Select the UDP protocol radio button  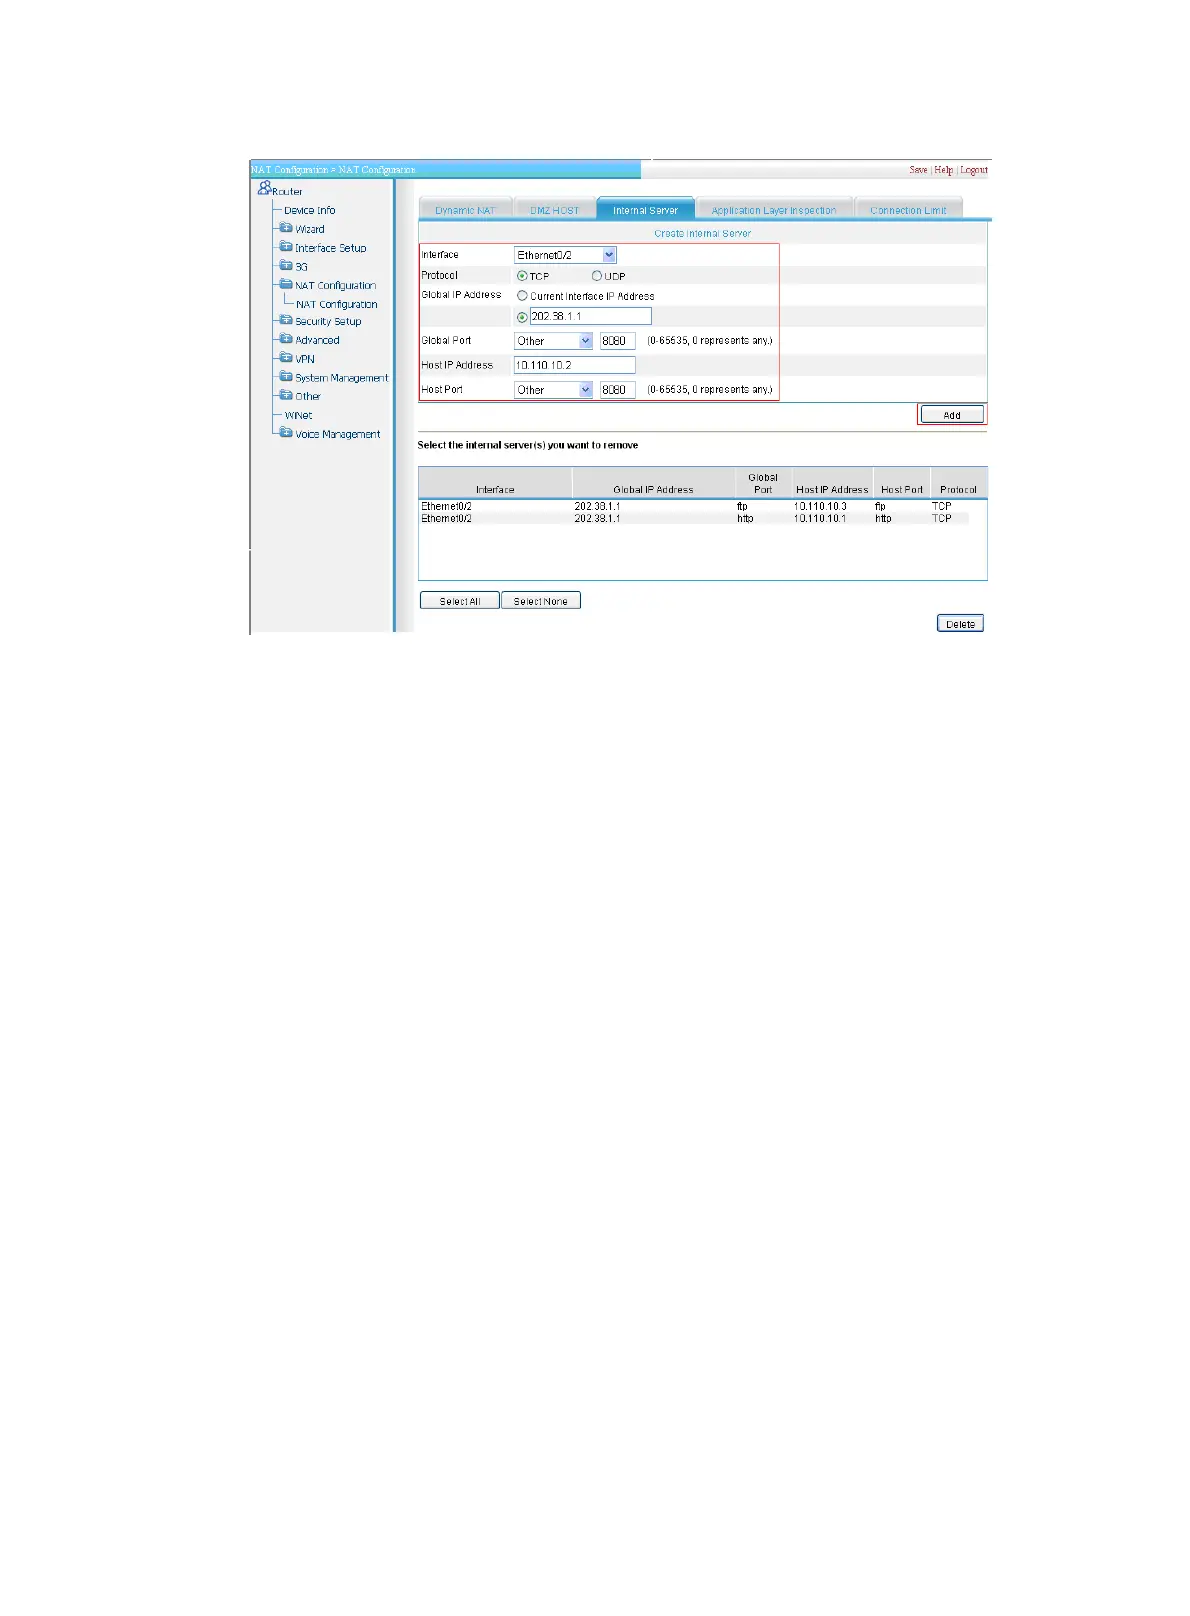tap(597, 276)
